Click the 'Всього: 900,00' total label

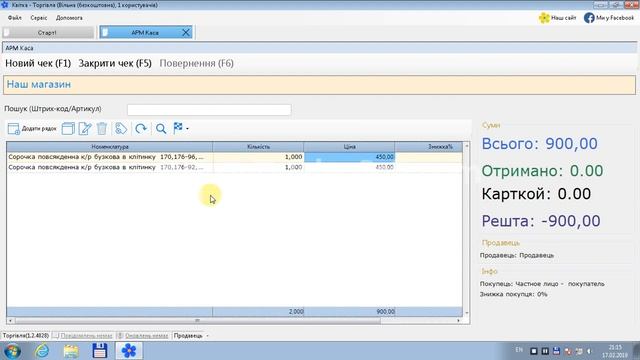tap(540, 144)
